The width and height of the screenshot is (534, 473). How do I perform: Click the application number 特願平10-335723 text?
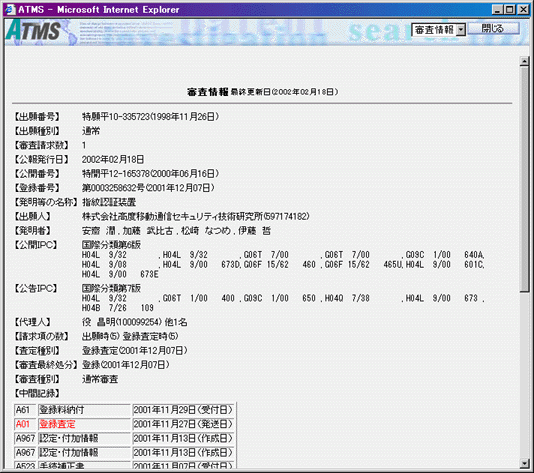116,117
